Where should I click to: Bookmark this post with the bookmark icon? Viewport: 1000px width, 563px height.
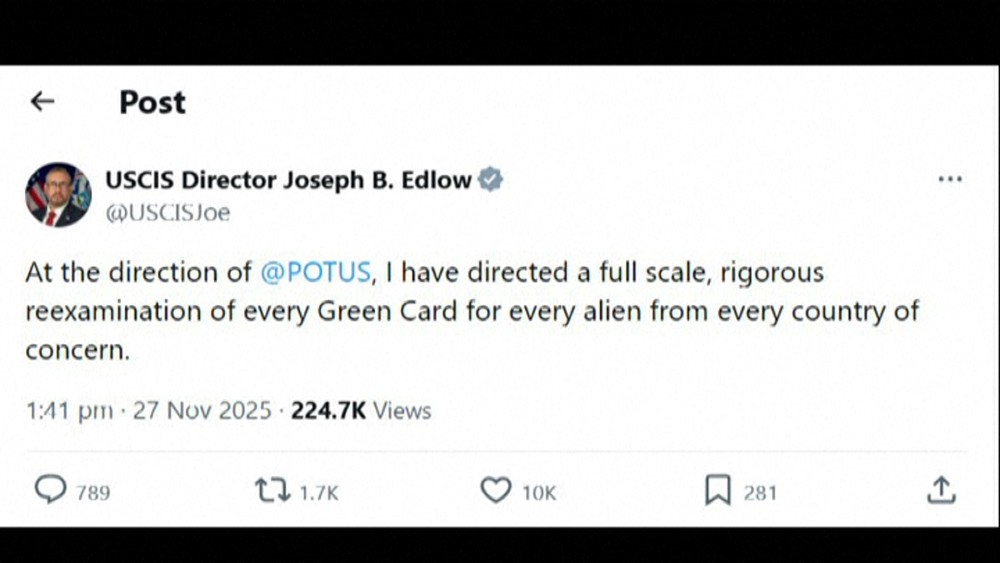point(718,490)
